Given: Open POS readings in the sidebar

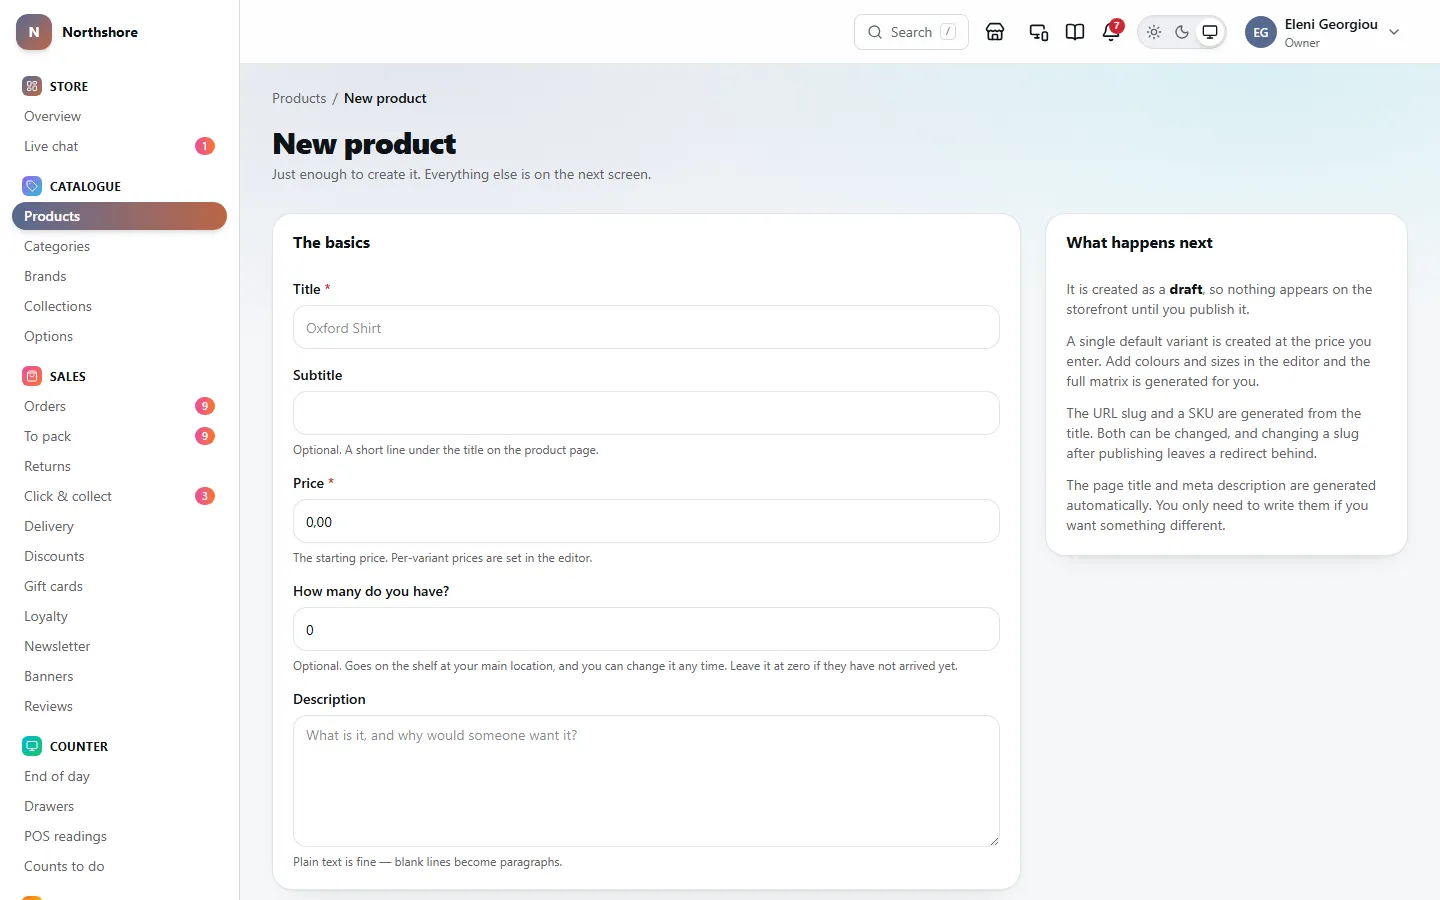Looking at the screenshot, I should pos(119,836).
